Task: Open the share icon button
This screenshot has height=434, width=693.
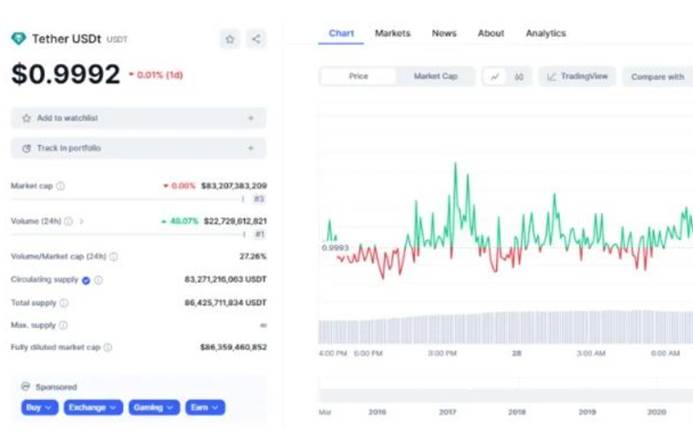Action: click(x=256, y=39)
